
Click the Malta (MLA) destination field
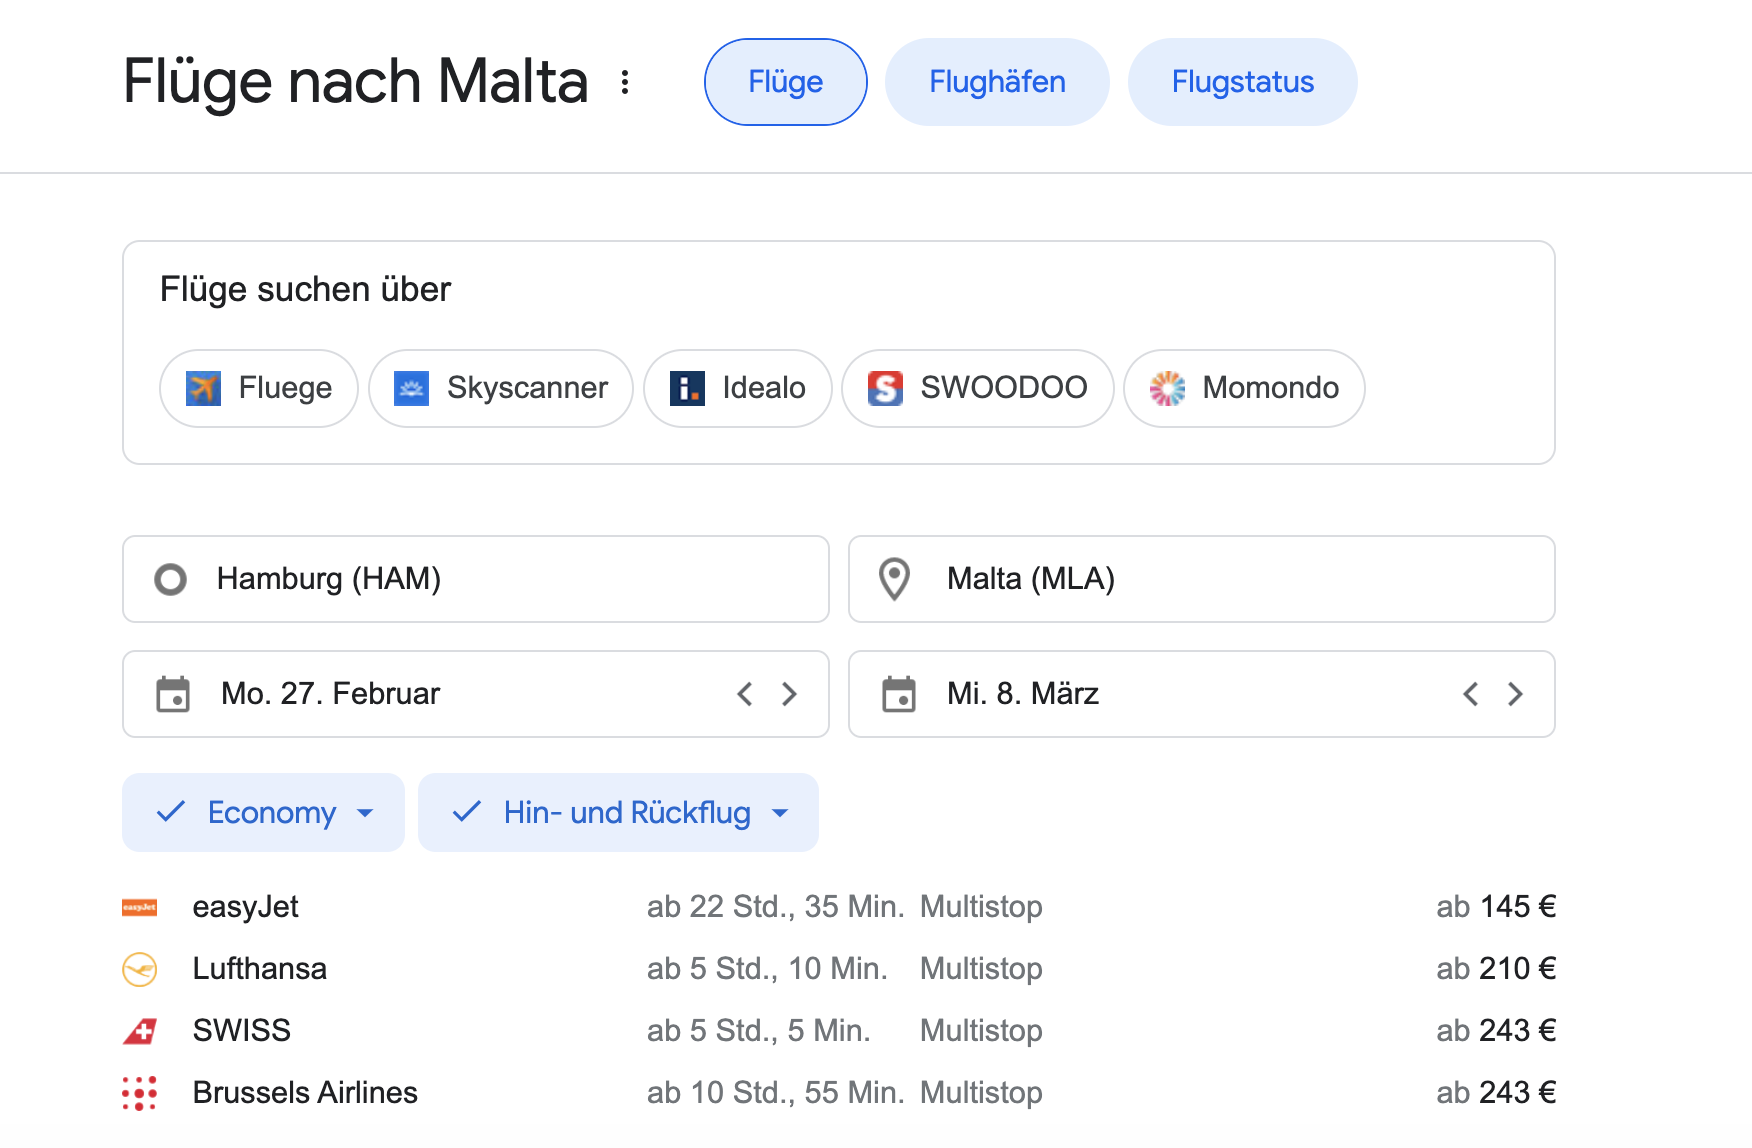[x=1202, y=579]
